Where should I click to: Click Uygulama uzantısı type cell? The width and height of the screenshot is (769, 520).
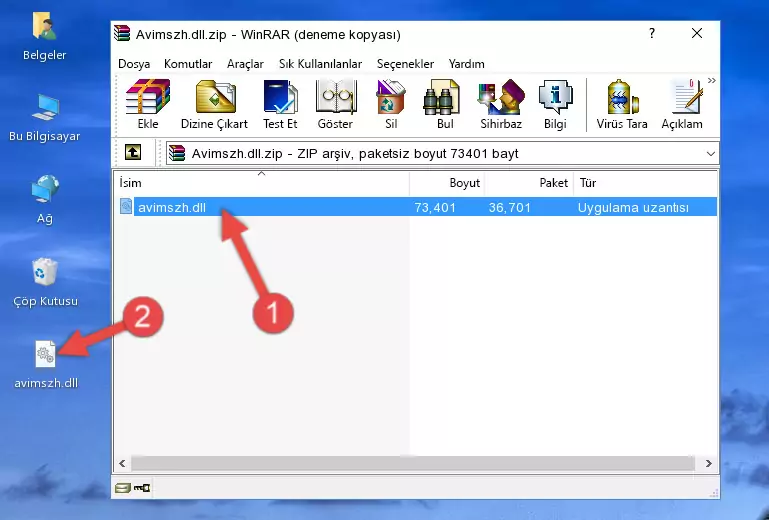(633, 208)
